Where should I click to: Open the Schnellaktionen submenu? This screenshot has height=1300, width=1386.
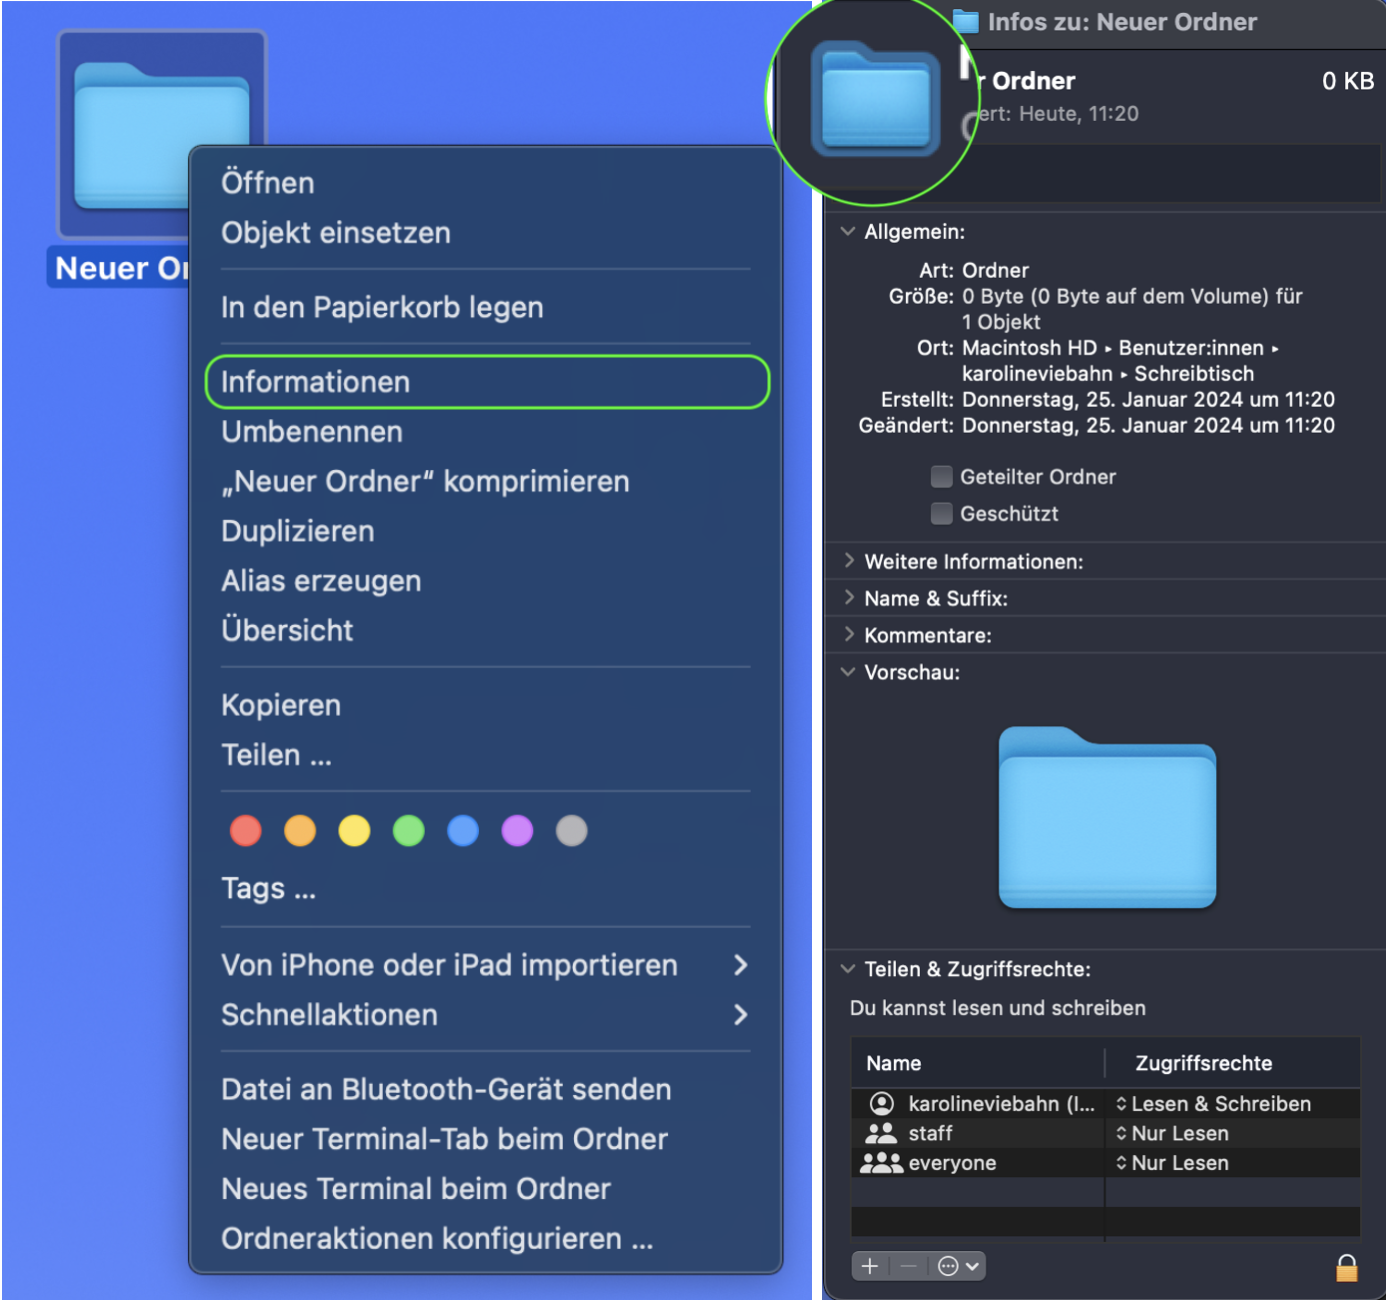pos(485,1015)
